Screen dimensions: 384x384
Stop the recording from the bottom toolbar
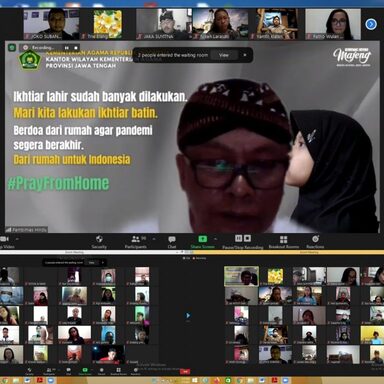point(247,238)
